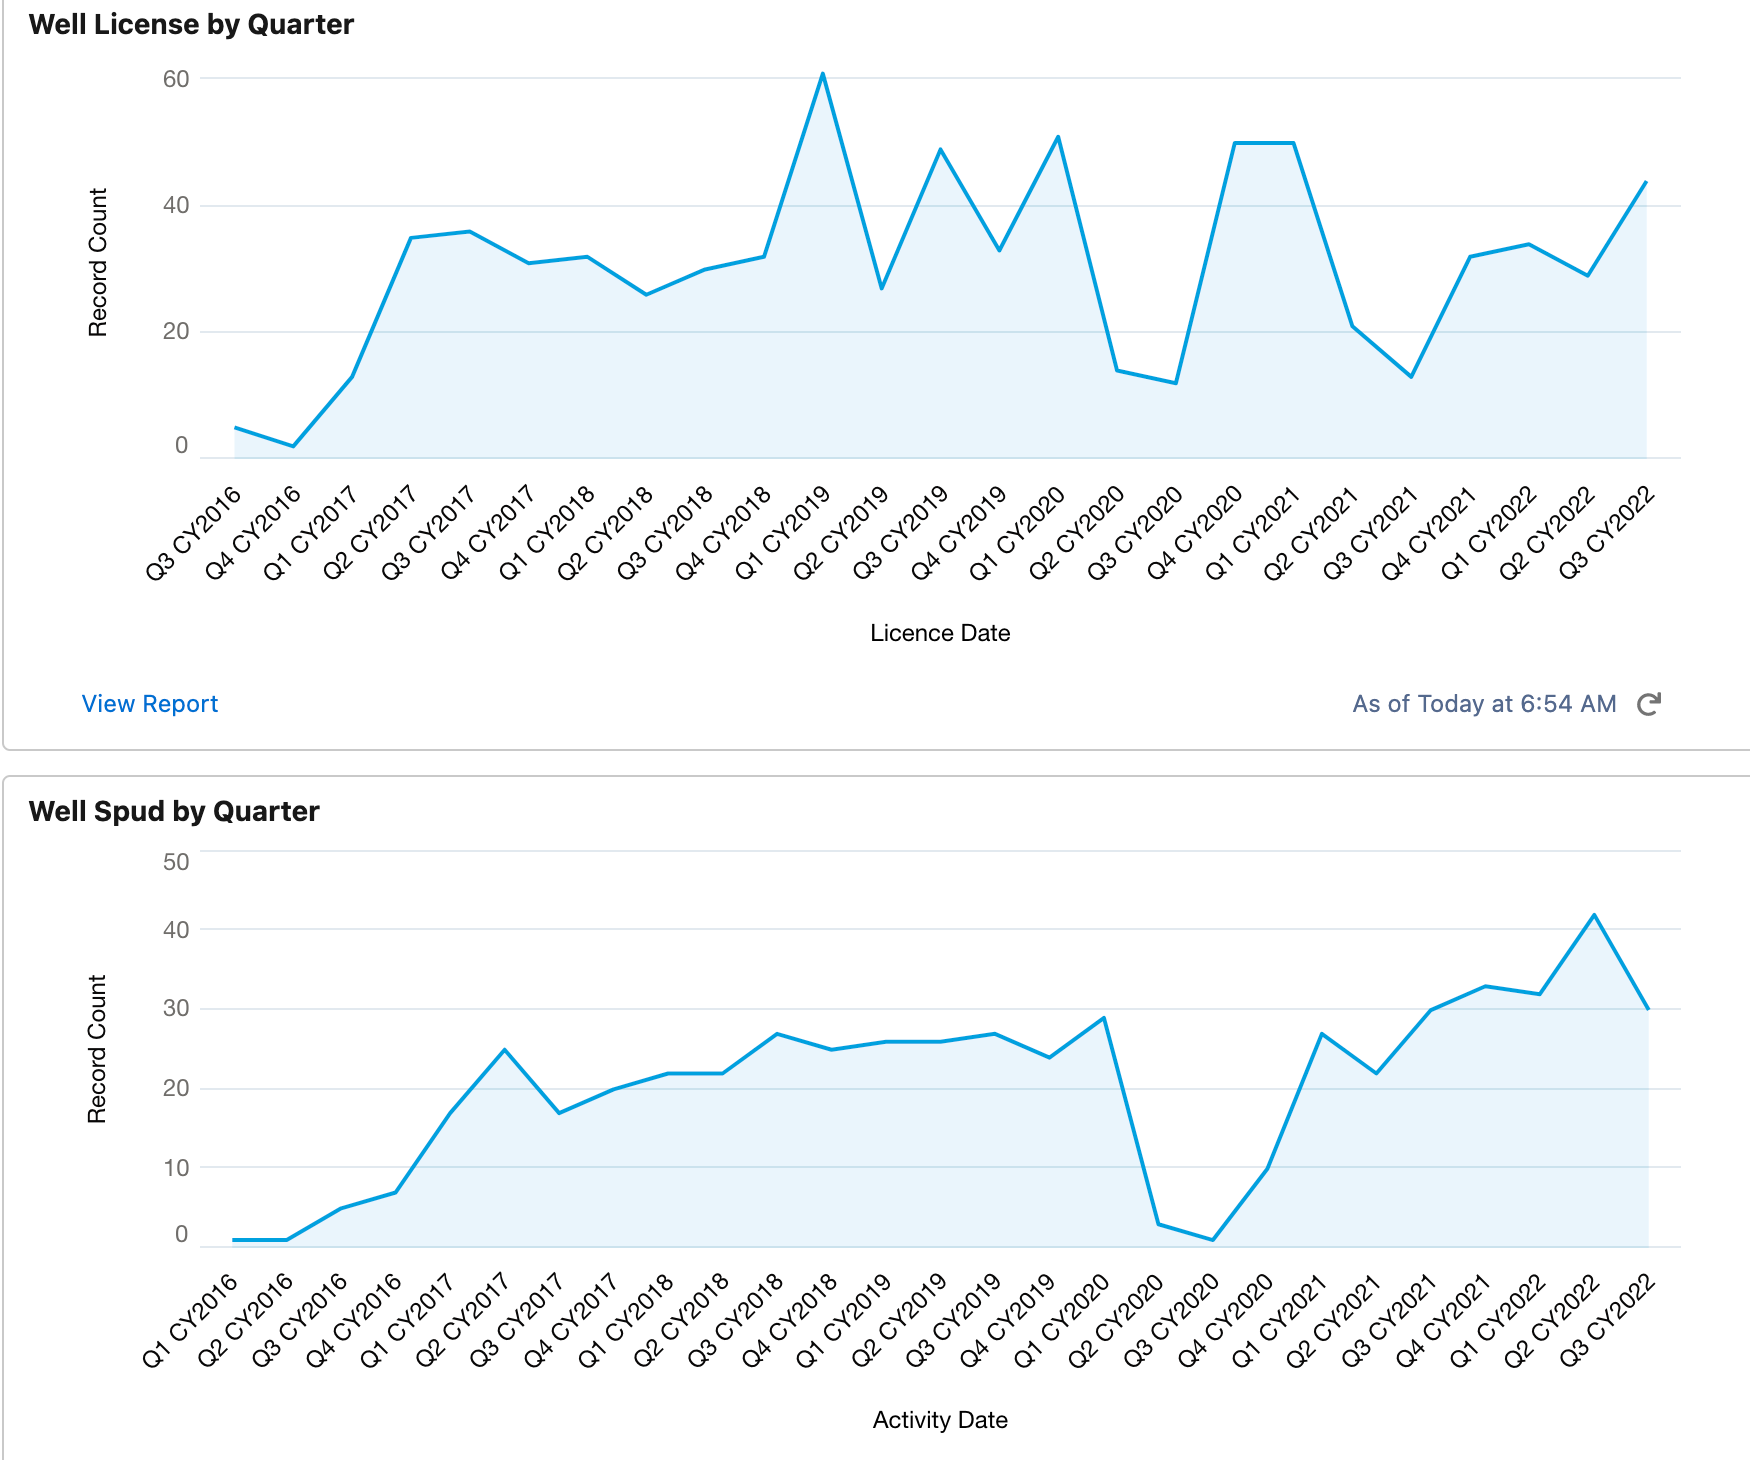The image size is (1750, 1460).
Task: Click the Q3 CY2022 endpoint of License chart
Action: click(x=1645, y=182)
